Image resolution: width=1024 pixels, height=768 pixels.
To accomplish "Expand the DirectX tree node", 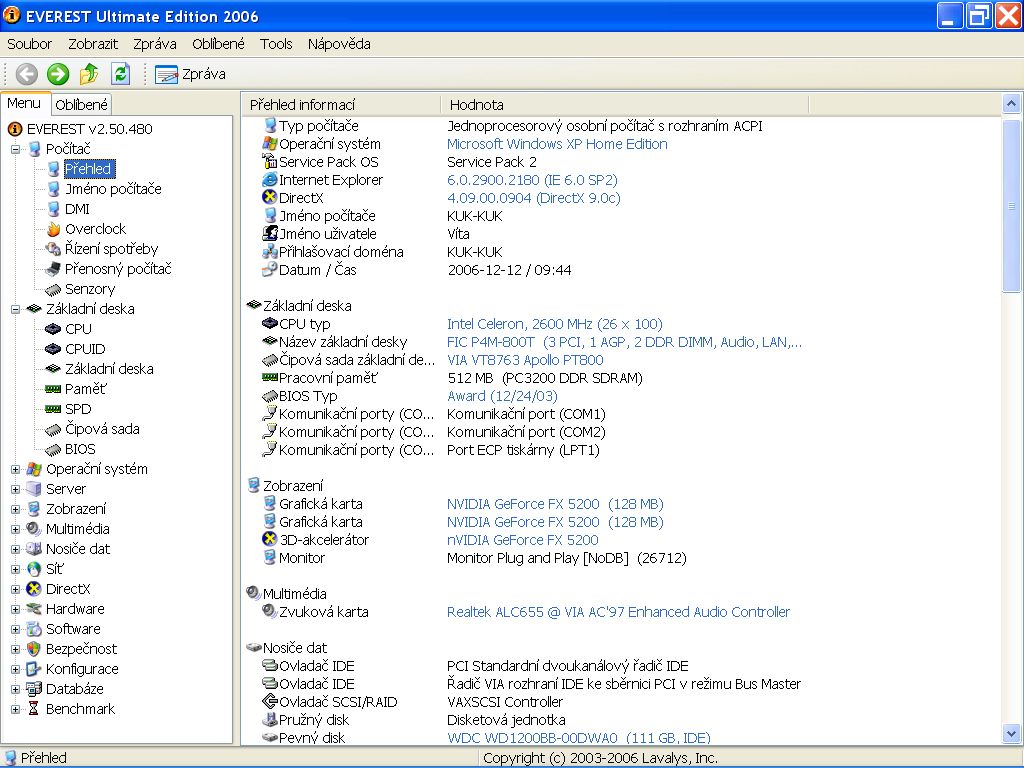I will pos(16,589).
